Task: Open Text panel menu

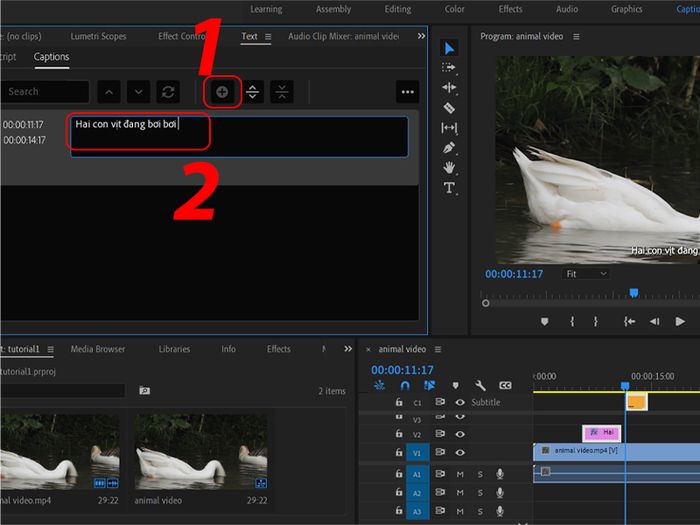Action: 268,37
